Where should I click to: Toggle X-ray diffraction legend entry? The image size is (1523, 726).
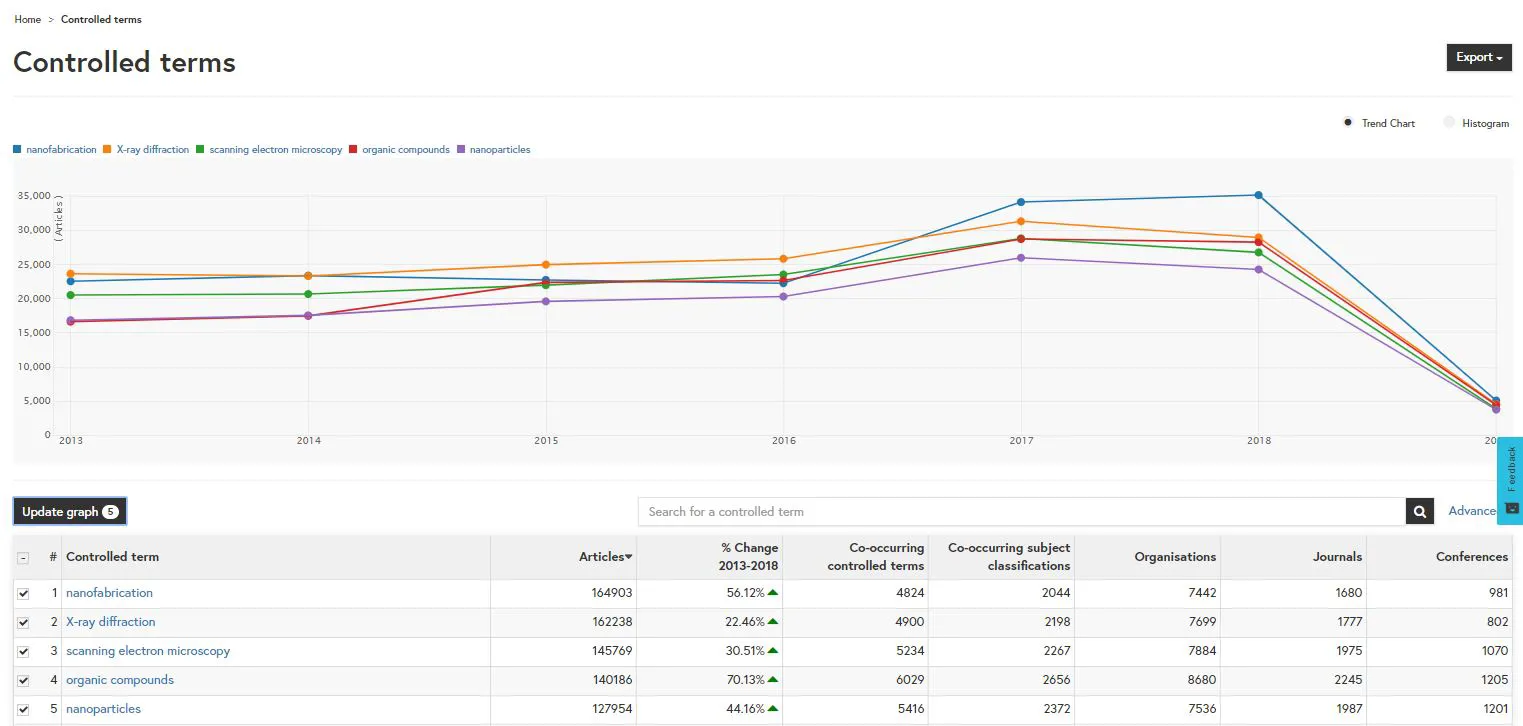click(x=152, y=150)
